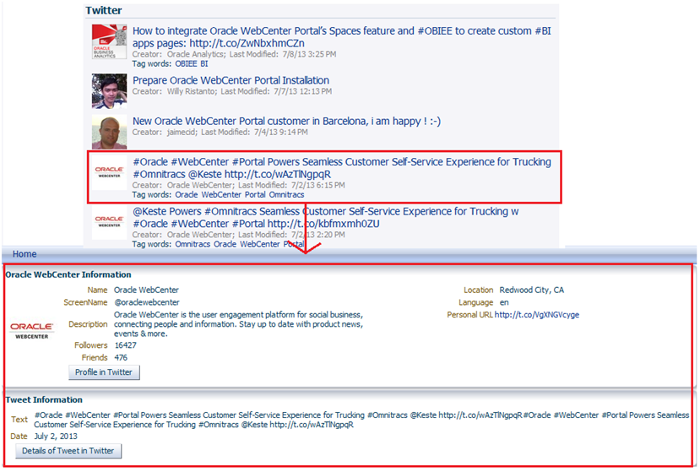
Task: Click the tweet date 'July 2, 2013'
Action: 56,436
